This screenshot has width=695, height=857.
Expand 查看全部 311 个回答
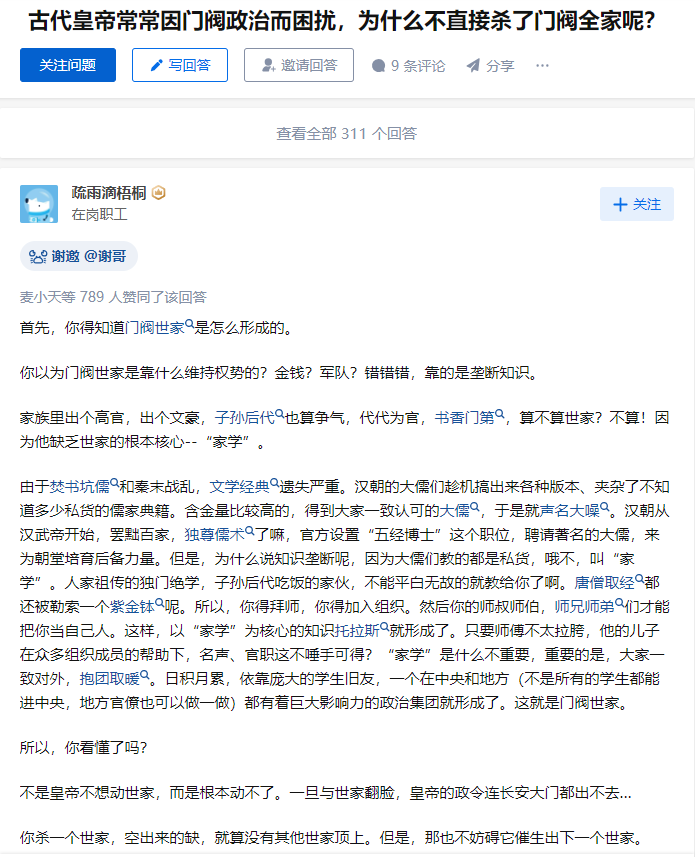(346, 133)
